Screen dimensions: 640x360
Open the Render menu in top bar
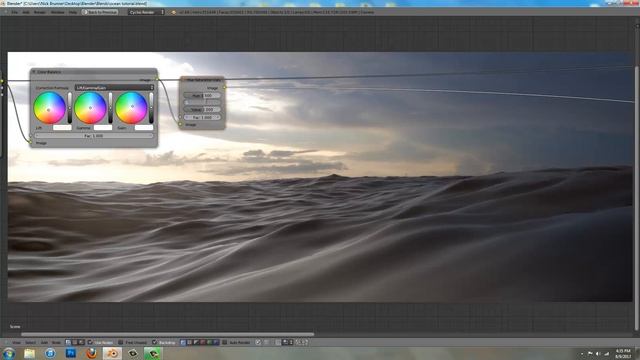click(x=40, y=12)
